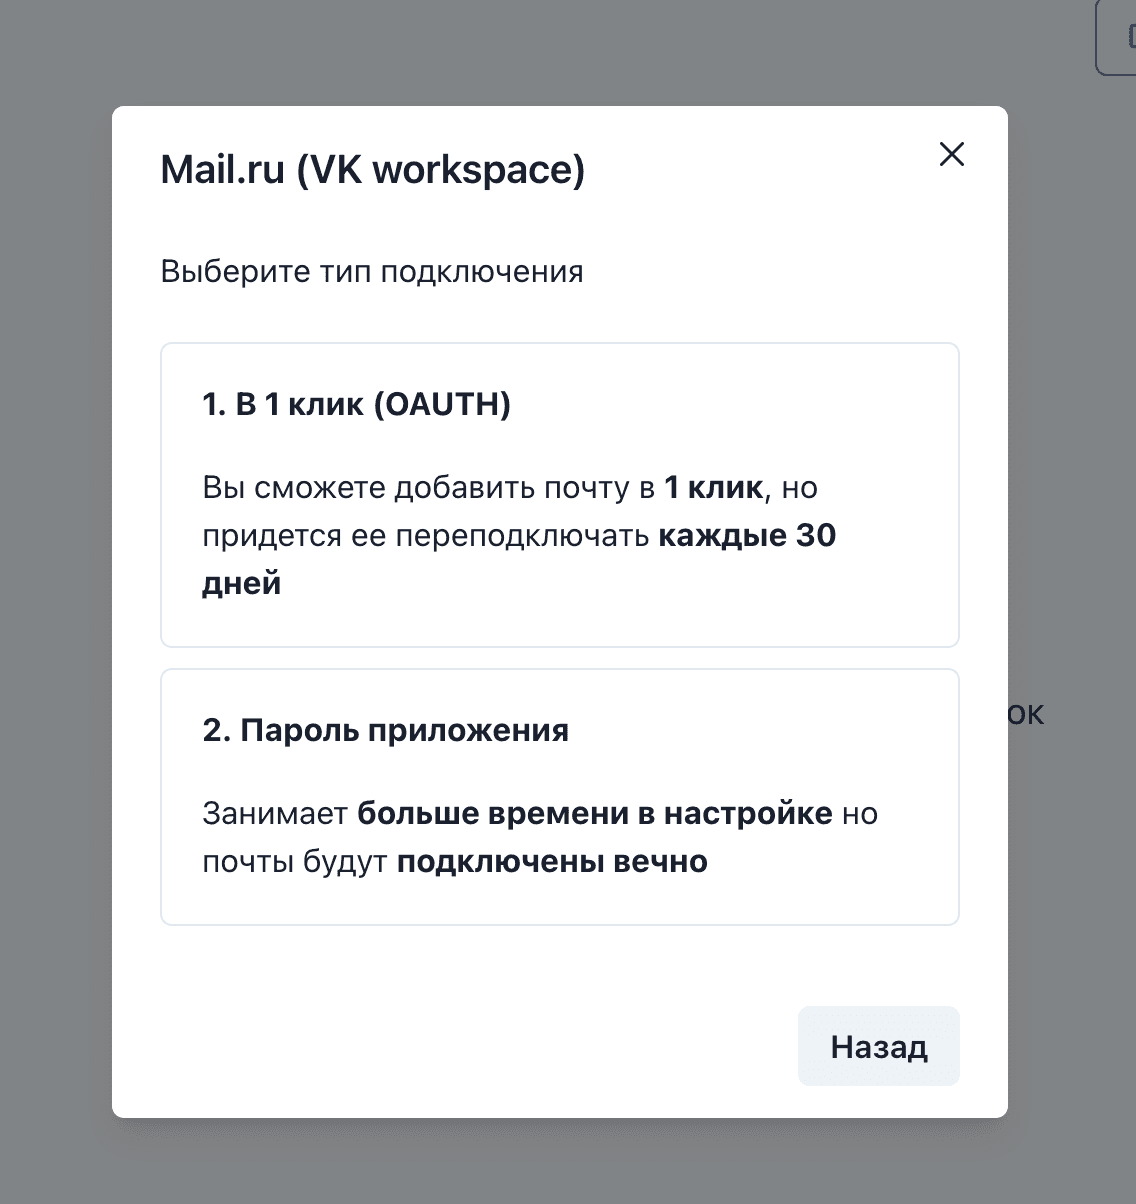
Task: Go back with the "Назад" button
Action: [x=878, y=1046]
